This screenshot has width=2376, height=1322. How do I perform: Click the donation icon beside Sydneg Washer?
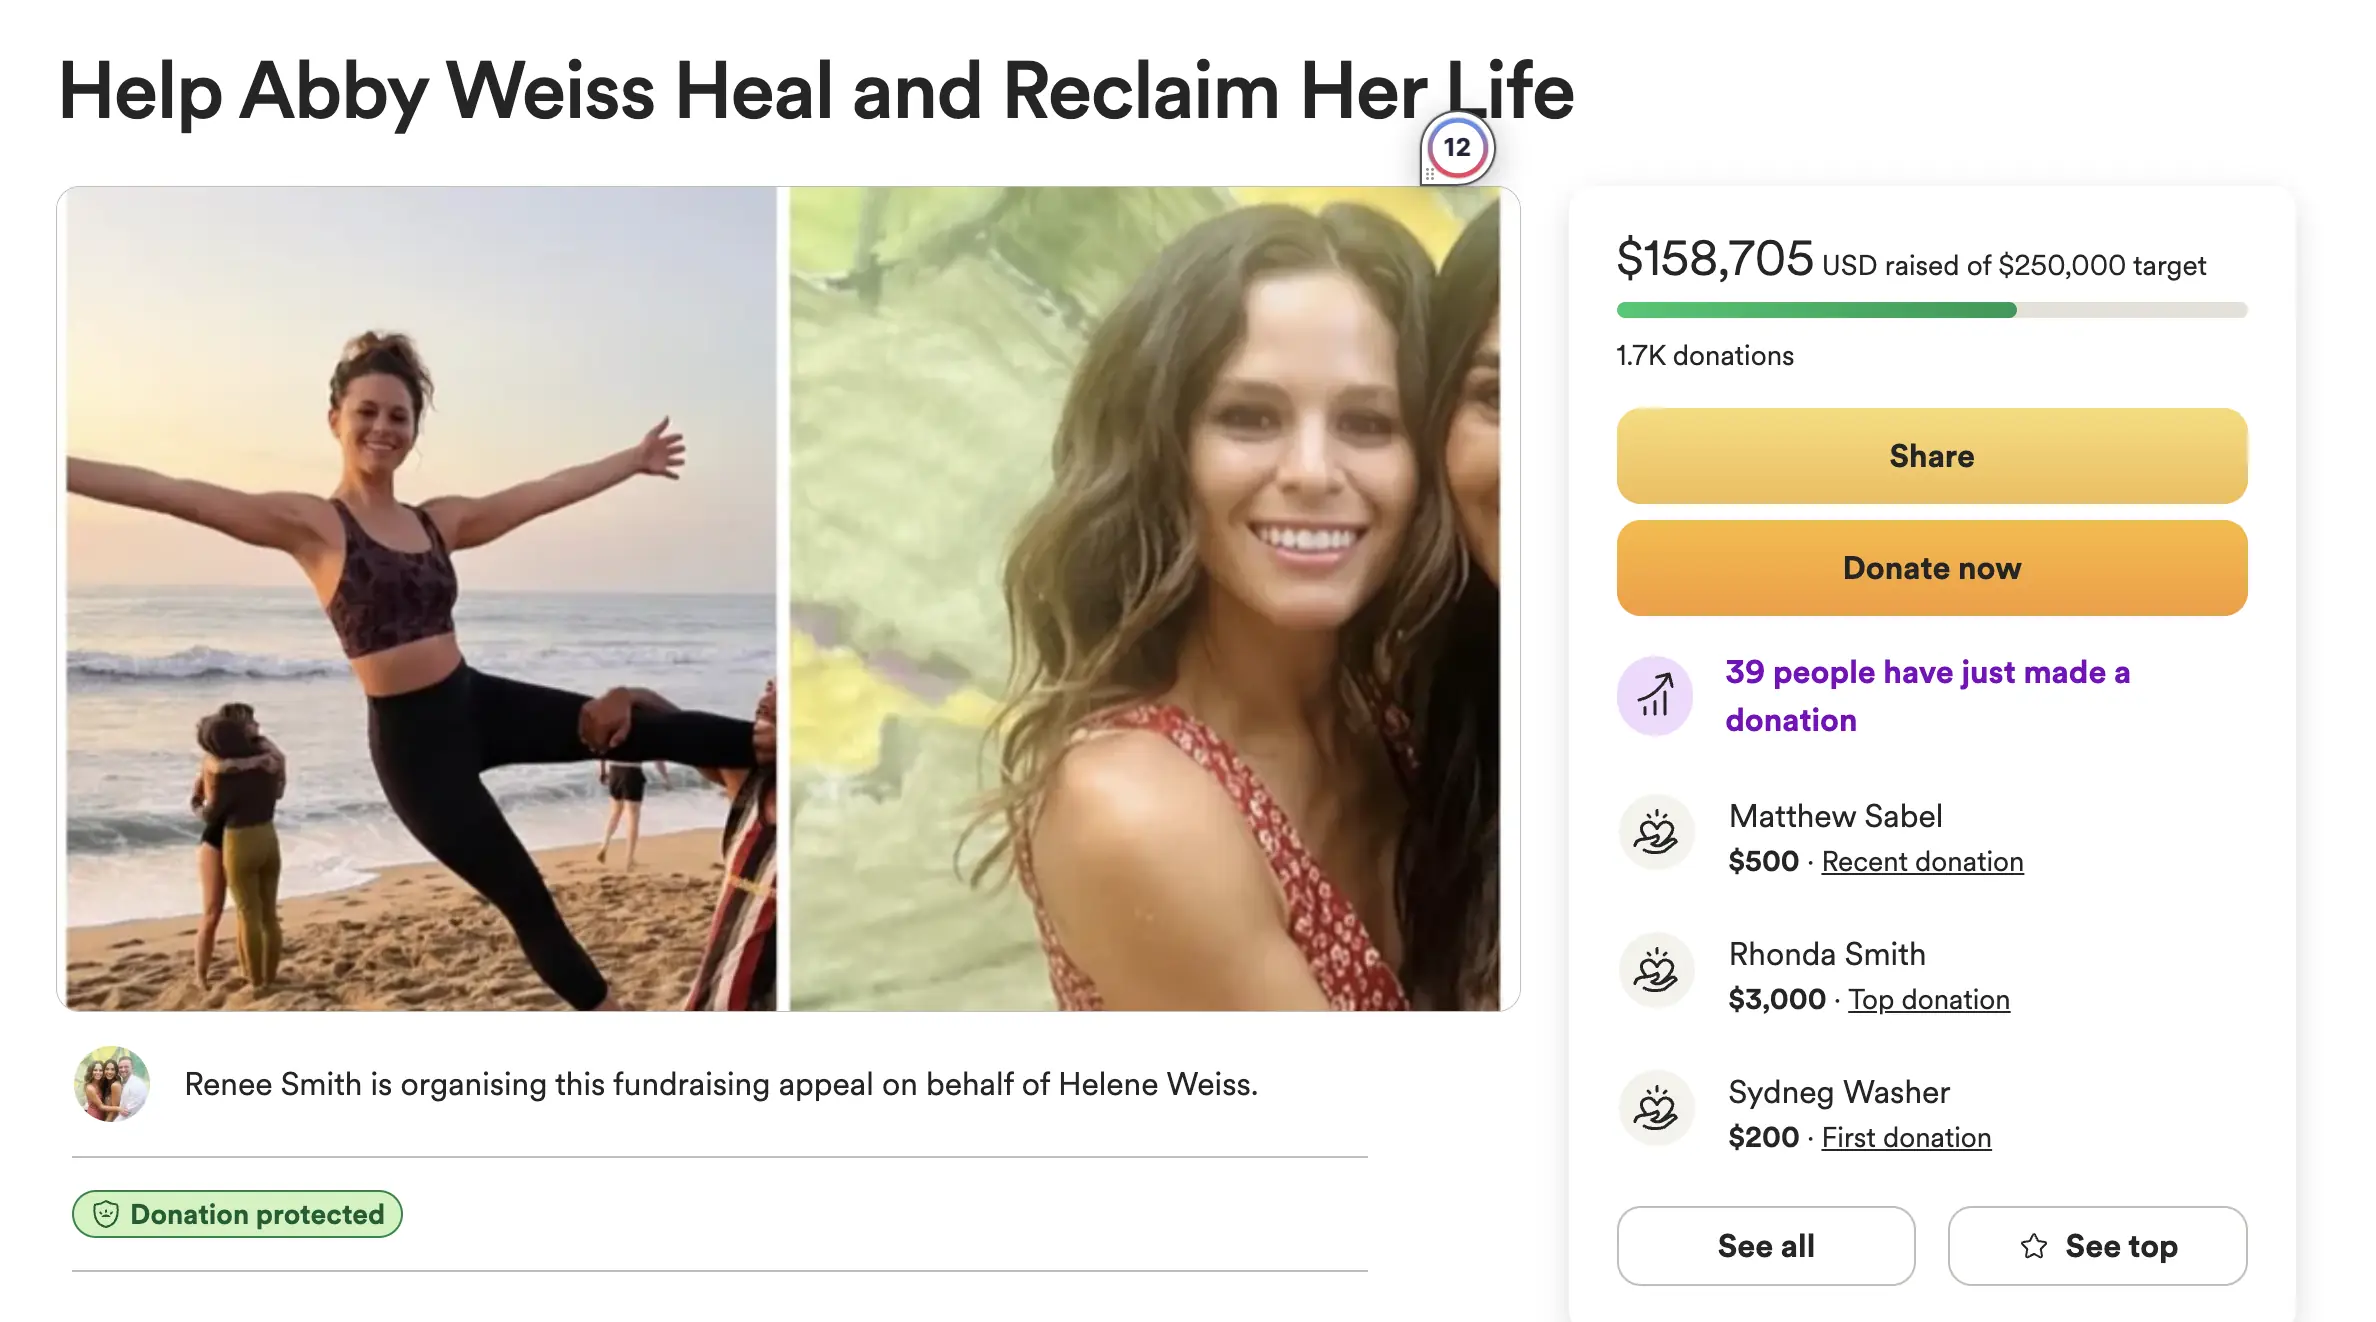[x=1656, y=1109]
